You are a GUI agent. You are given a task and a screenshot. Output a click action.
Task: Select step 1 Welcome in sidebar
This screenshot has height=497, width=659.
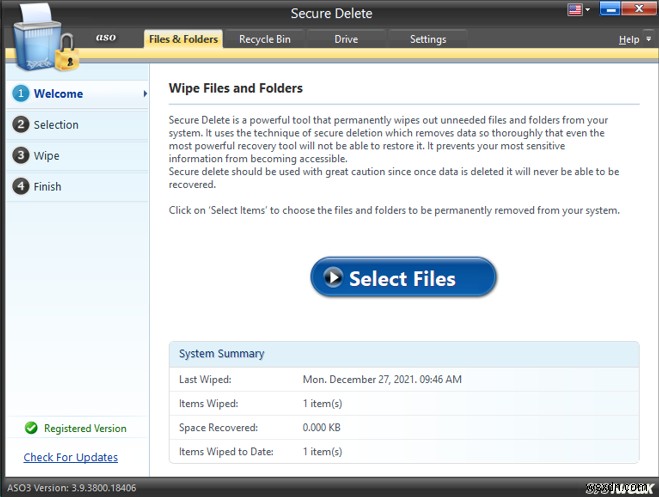pyautogui.click(x=78, y=93)
